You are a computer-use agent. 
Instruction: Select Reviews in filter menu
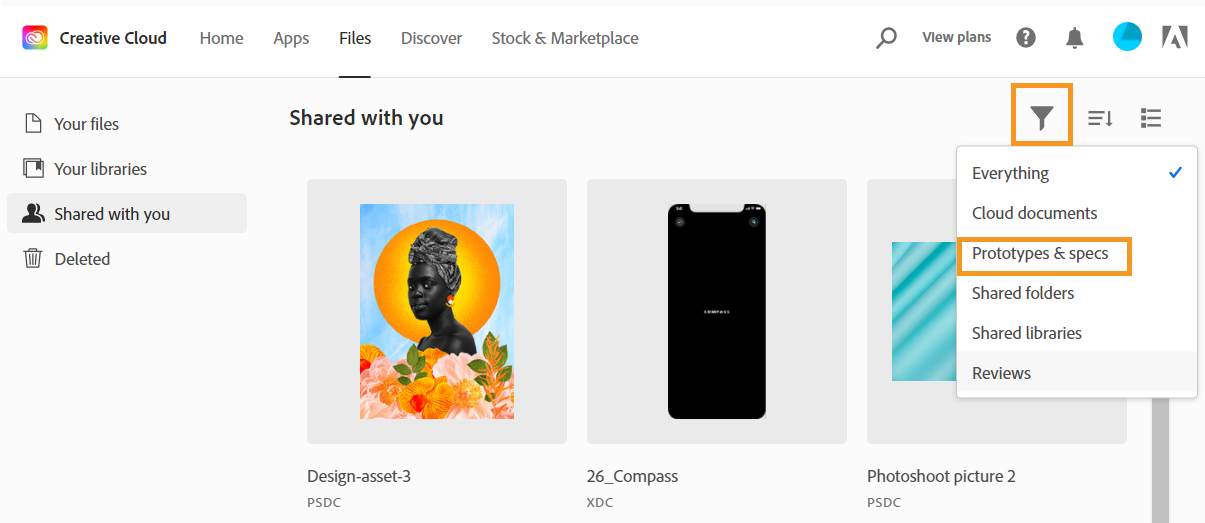coord(1001,373)
